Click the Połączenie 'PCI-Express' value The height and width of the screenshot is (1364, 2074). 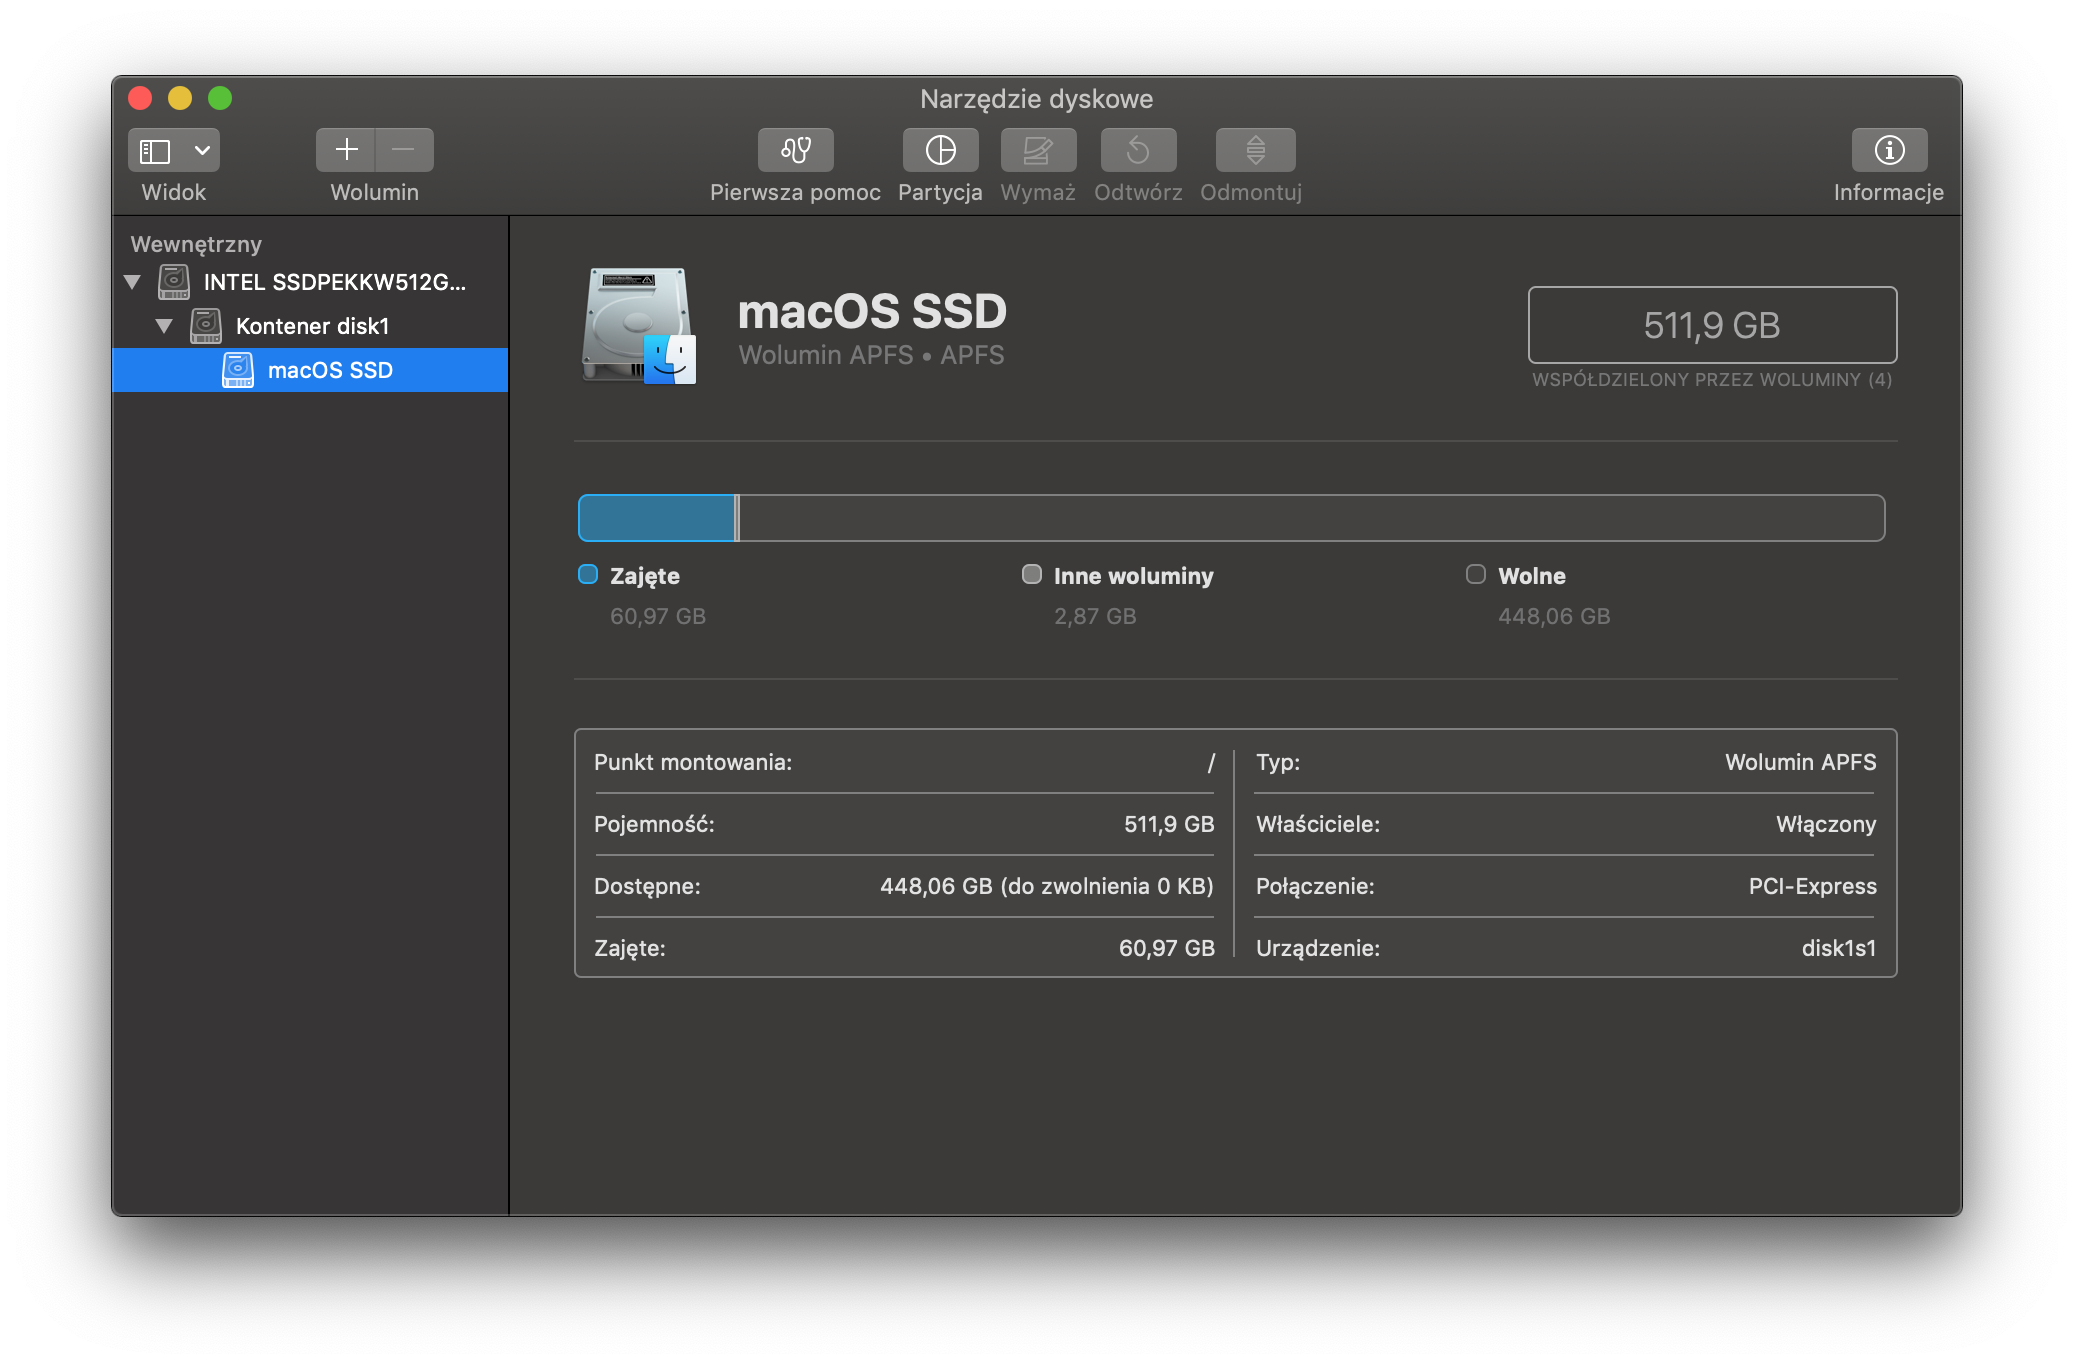point(1813,886)
